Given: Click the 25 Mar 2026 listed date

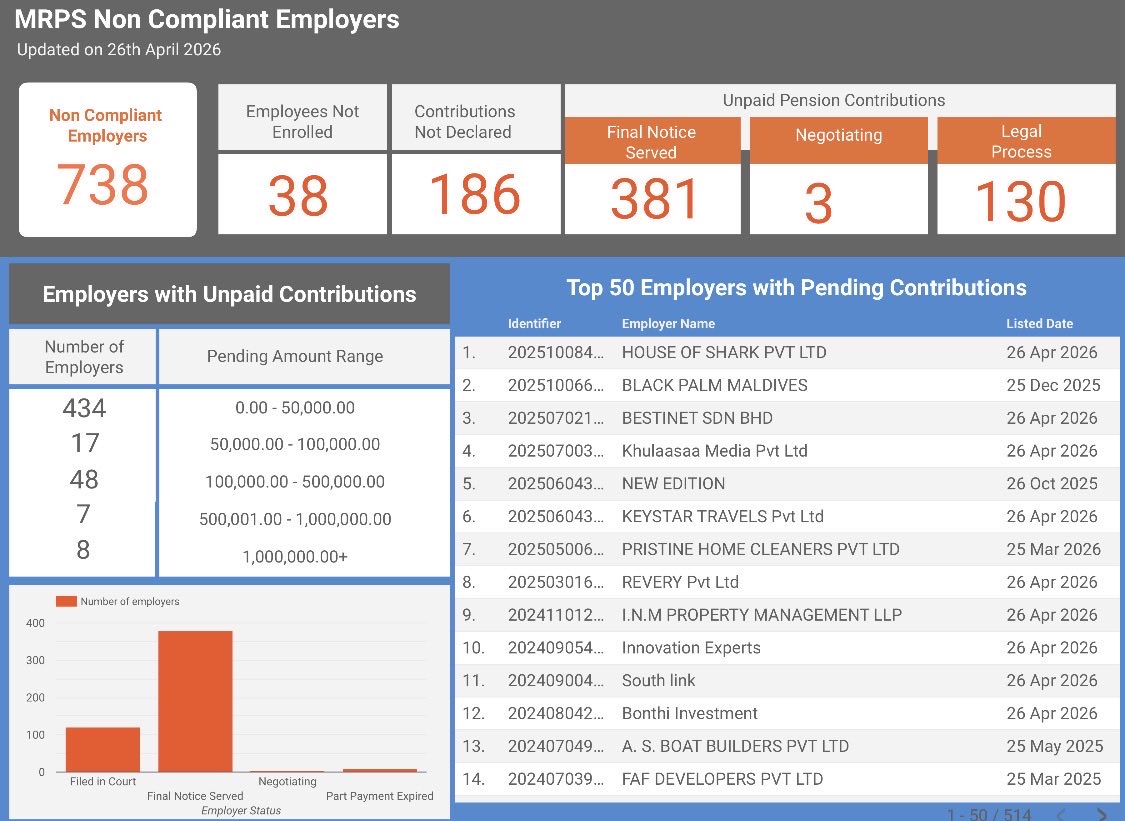Looking at the screenshot, I should 1053,550.
